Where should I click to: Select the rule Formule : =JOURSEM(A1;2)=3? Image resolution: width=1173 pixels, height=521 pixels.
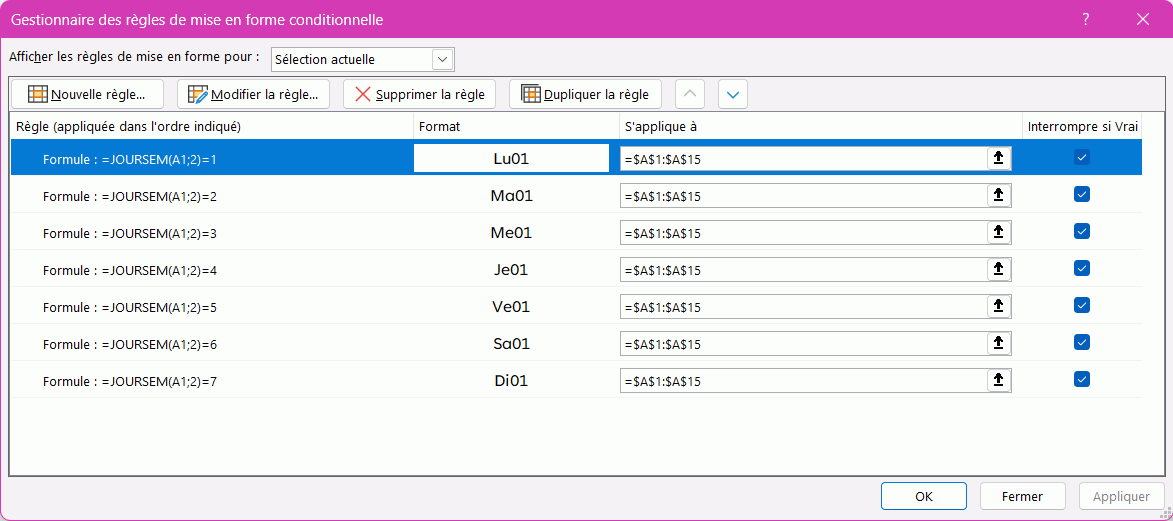(x=130, y=233)
